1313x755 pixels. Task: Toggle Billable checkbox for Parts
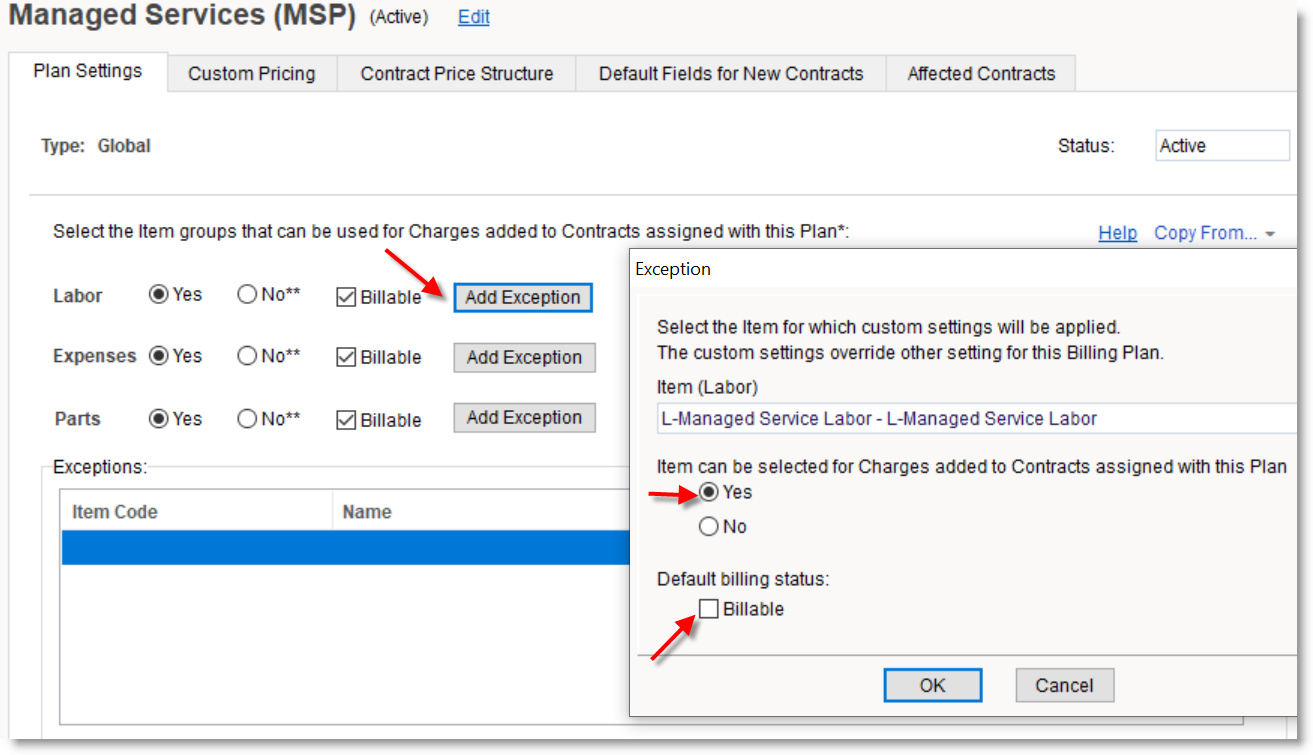(346, 420)
